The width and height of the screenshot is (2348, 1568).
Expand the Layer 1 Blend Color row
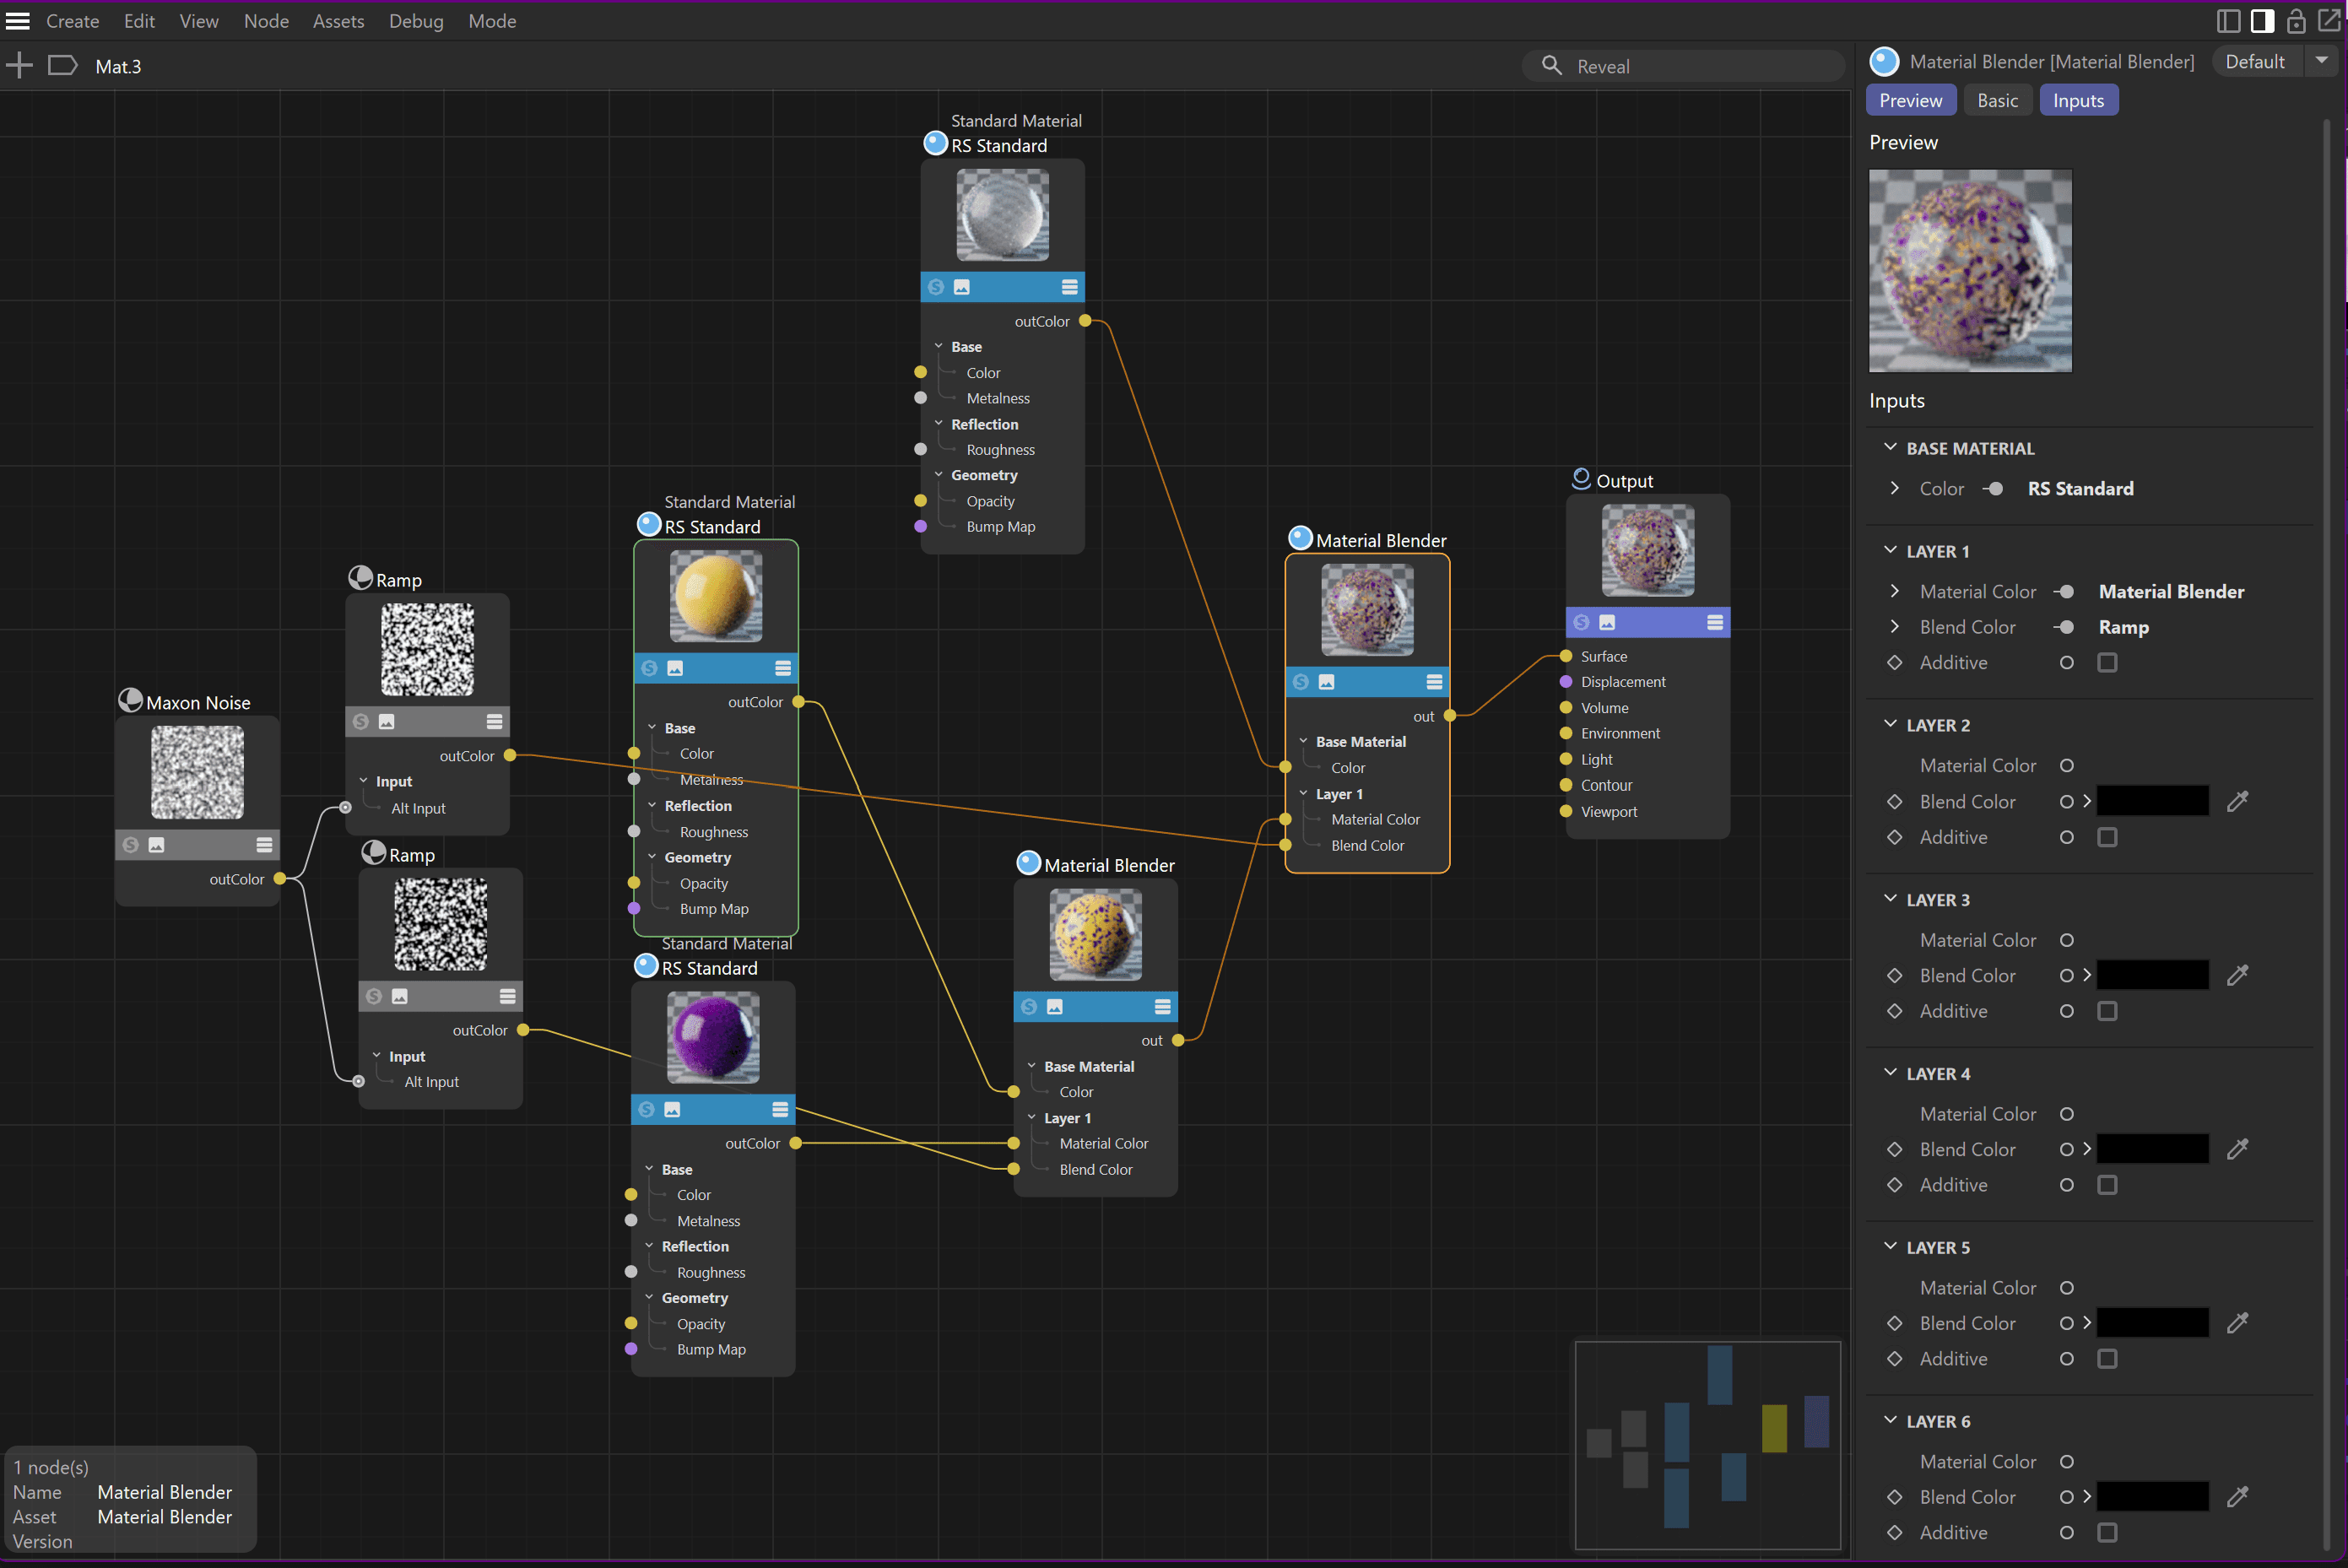click(1894, 627)
